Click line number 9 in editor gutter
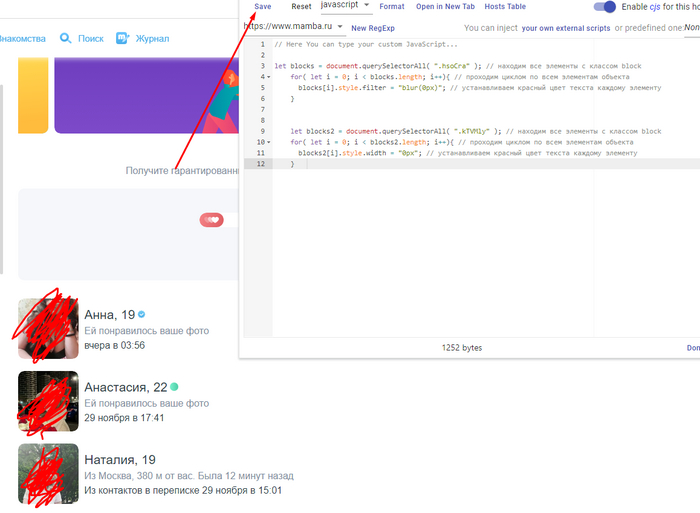Image resolution: width=700 pixels, height=513 pixels. 263,131
